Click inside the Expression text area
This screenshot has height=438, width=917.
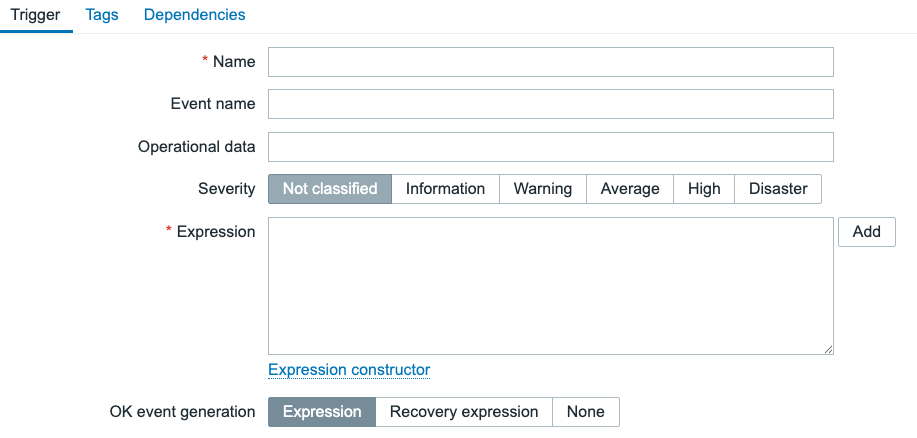[550, 285]
